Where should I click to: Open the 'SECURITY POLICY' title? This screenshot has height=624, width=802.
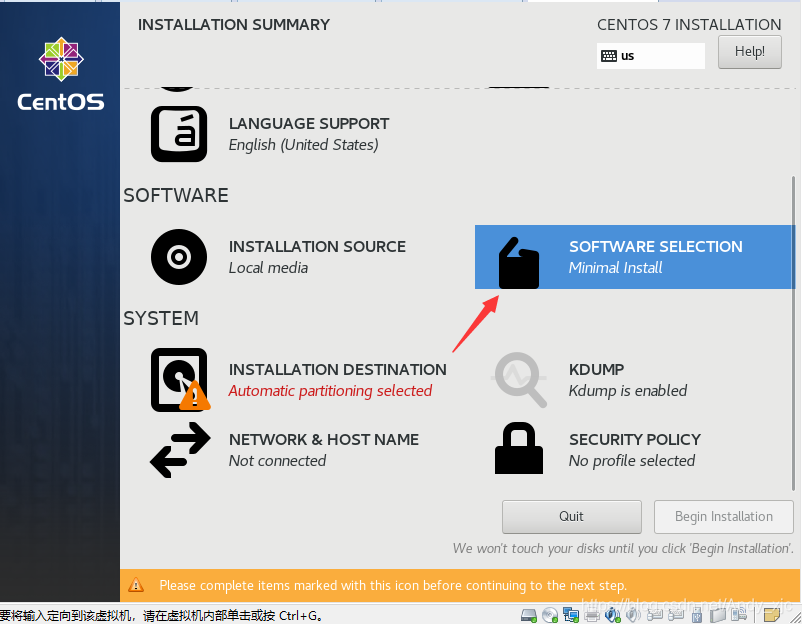[x=635, y=439]
